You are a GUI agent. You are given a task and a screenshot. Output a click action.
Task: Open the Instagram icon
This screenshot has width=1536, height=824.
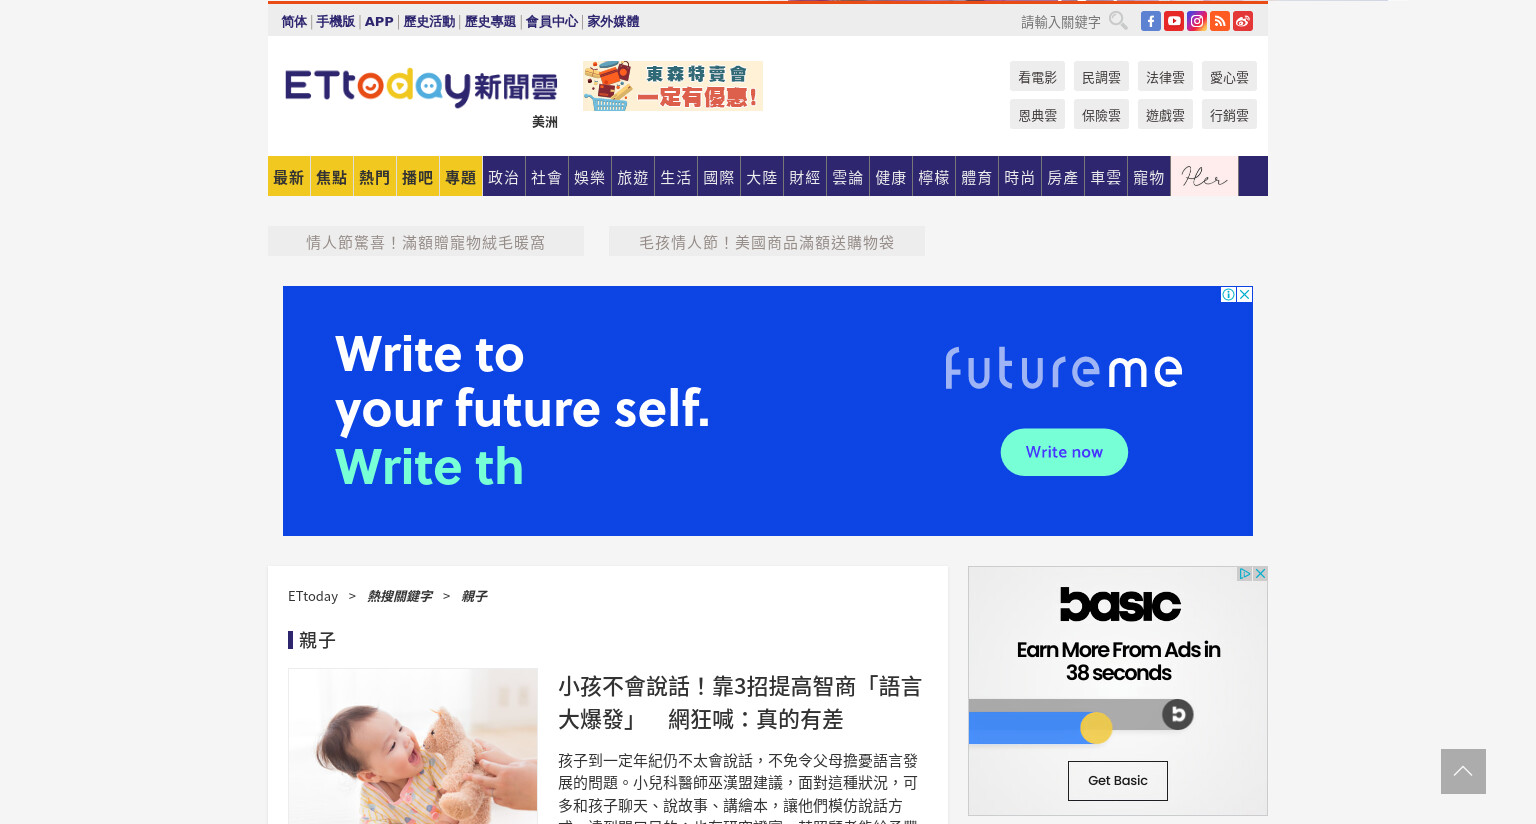1197,21
